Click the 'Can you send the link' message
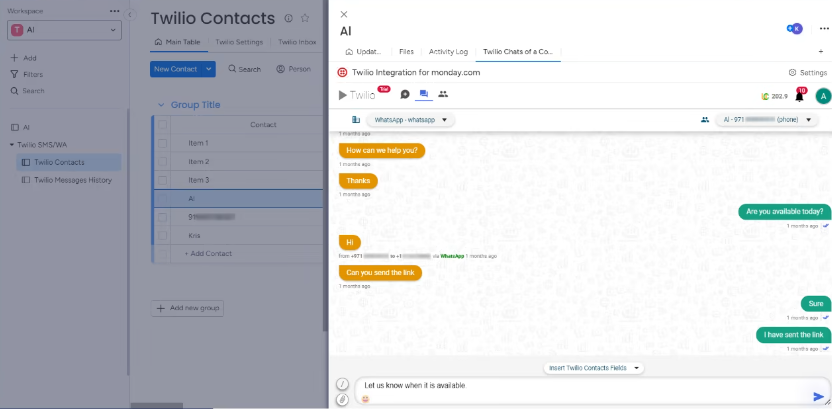832x409 pixels. (380, 273)
